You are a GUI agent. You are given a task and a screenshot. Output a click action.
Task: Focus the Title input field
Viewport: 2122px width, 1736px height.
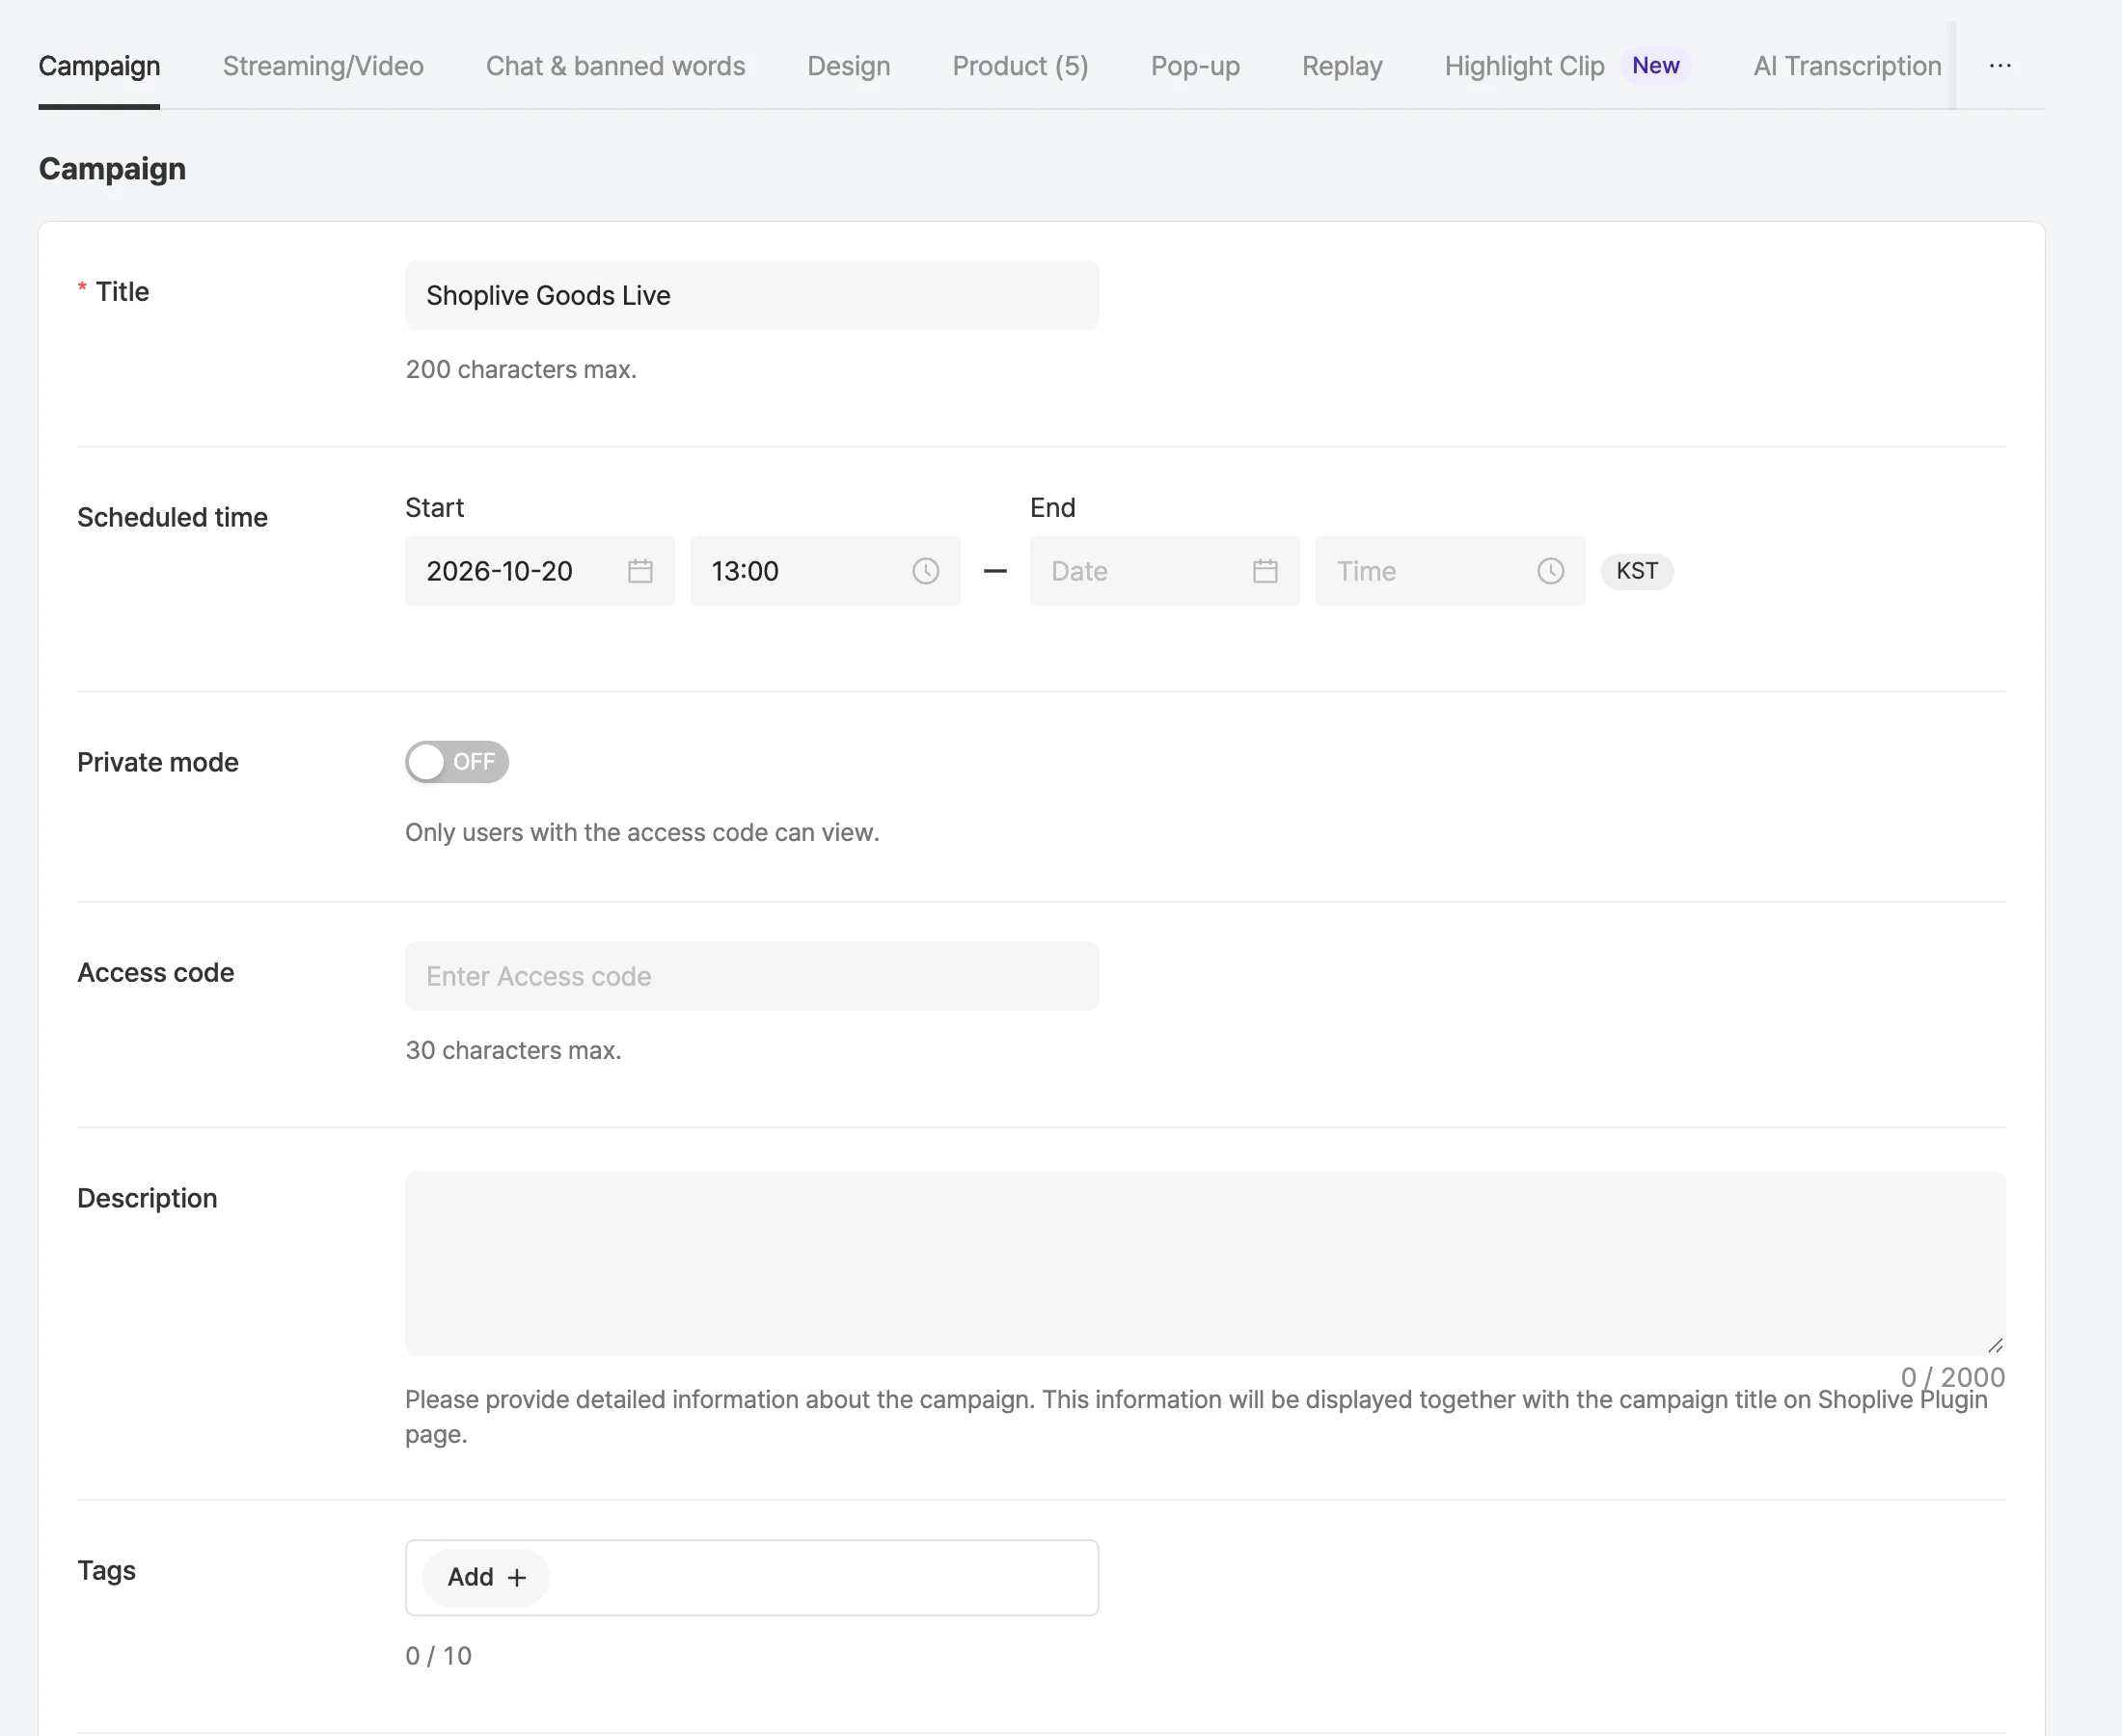(752, 295)
